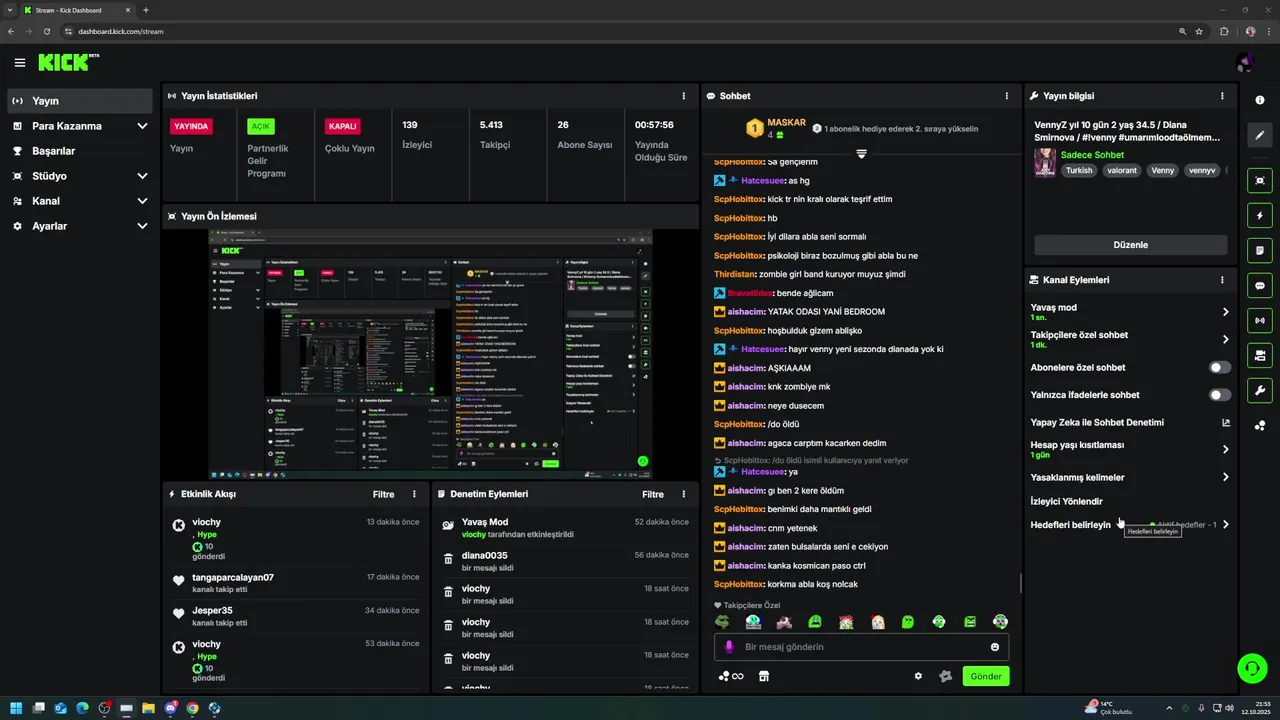Click the wrench icon in right sidebar

(1260, 390)
